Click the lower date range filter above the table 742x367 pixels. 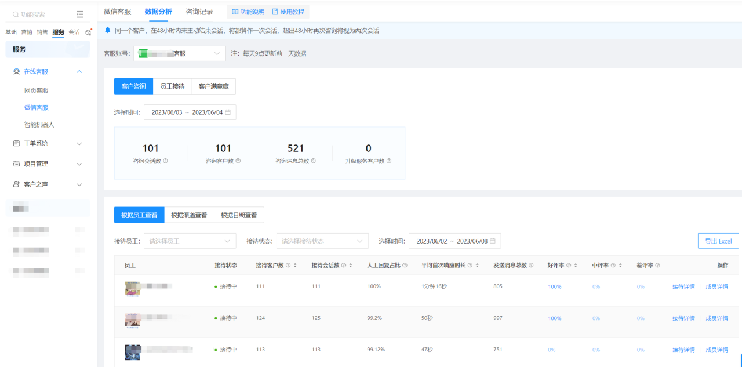coord(455,241)
